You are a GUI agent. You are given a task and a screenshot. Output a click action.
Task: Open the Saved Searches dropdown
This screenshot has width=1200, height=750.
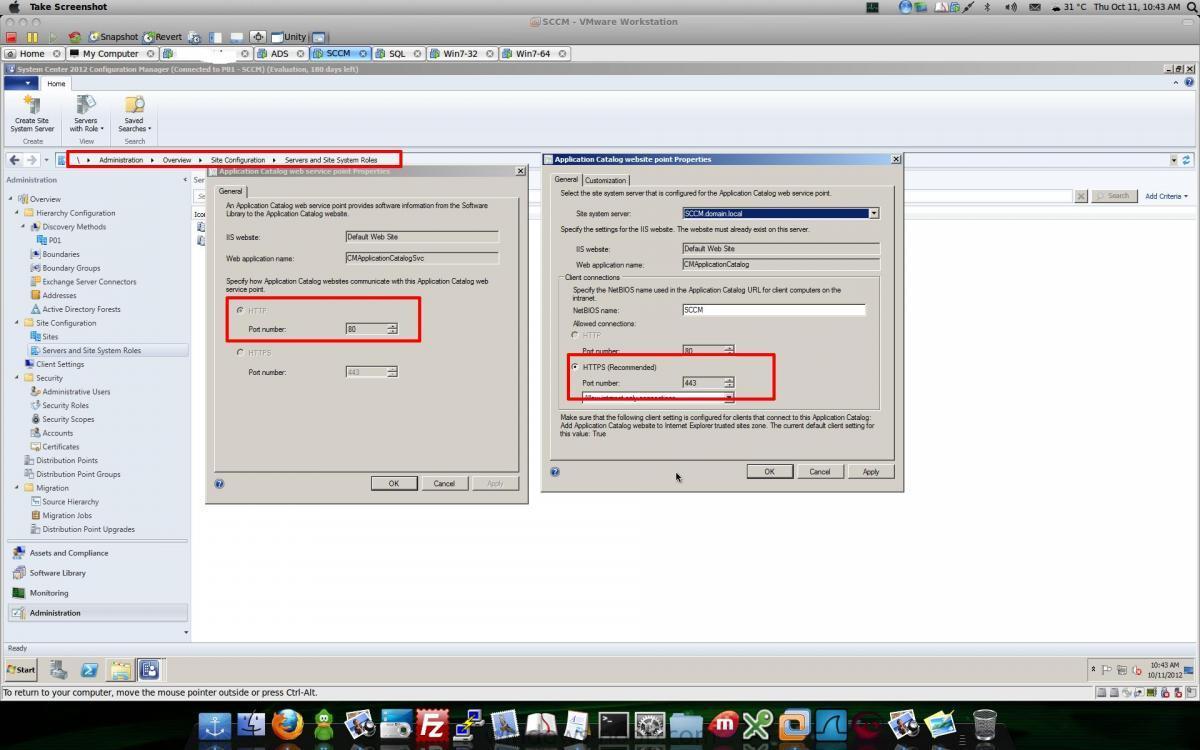point(134,114)
